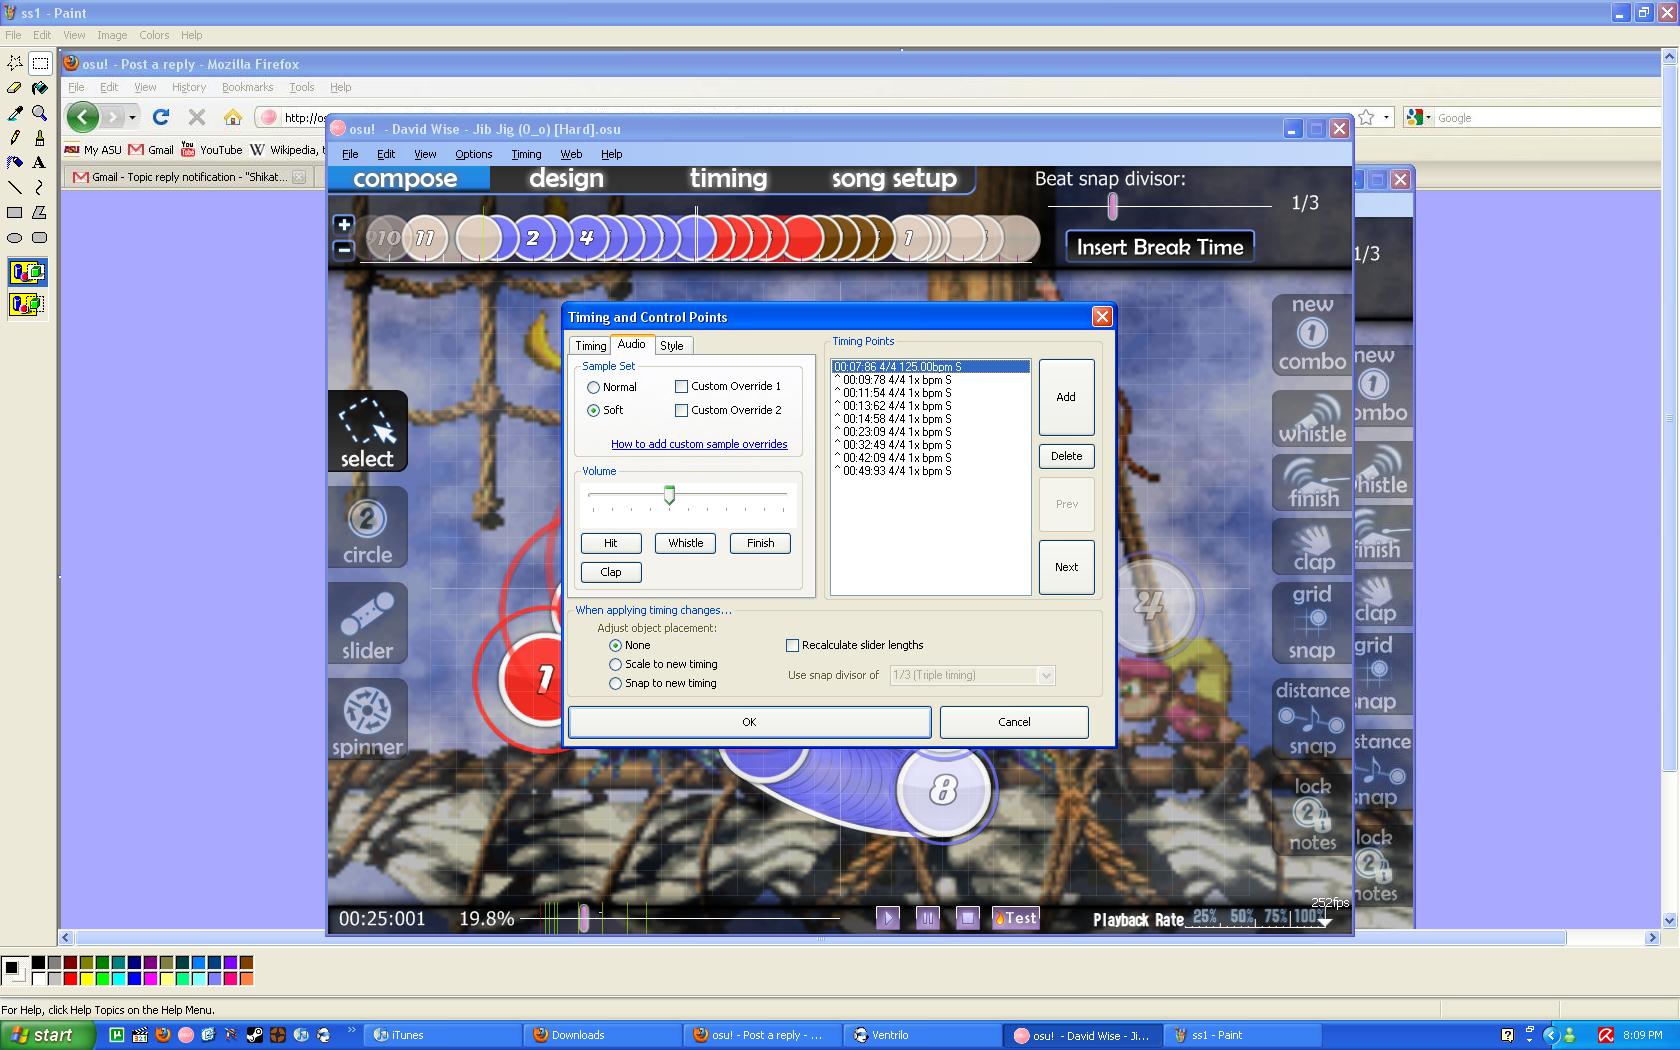Choose the Curve tool in Paint

click(x=40, y=188)
